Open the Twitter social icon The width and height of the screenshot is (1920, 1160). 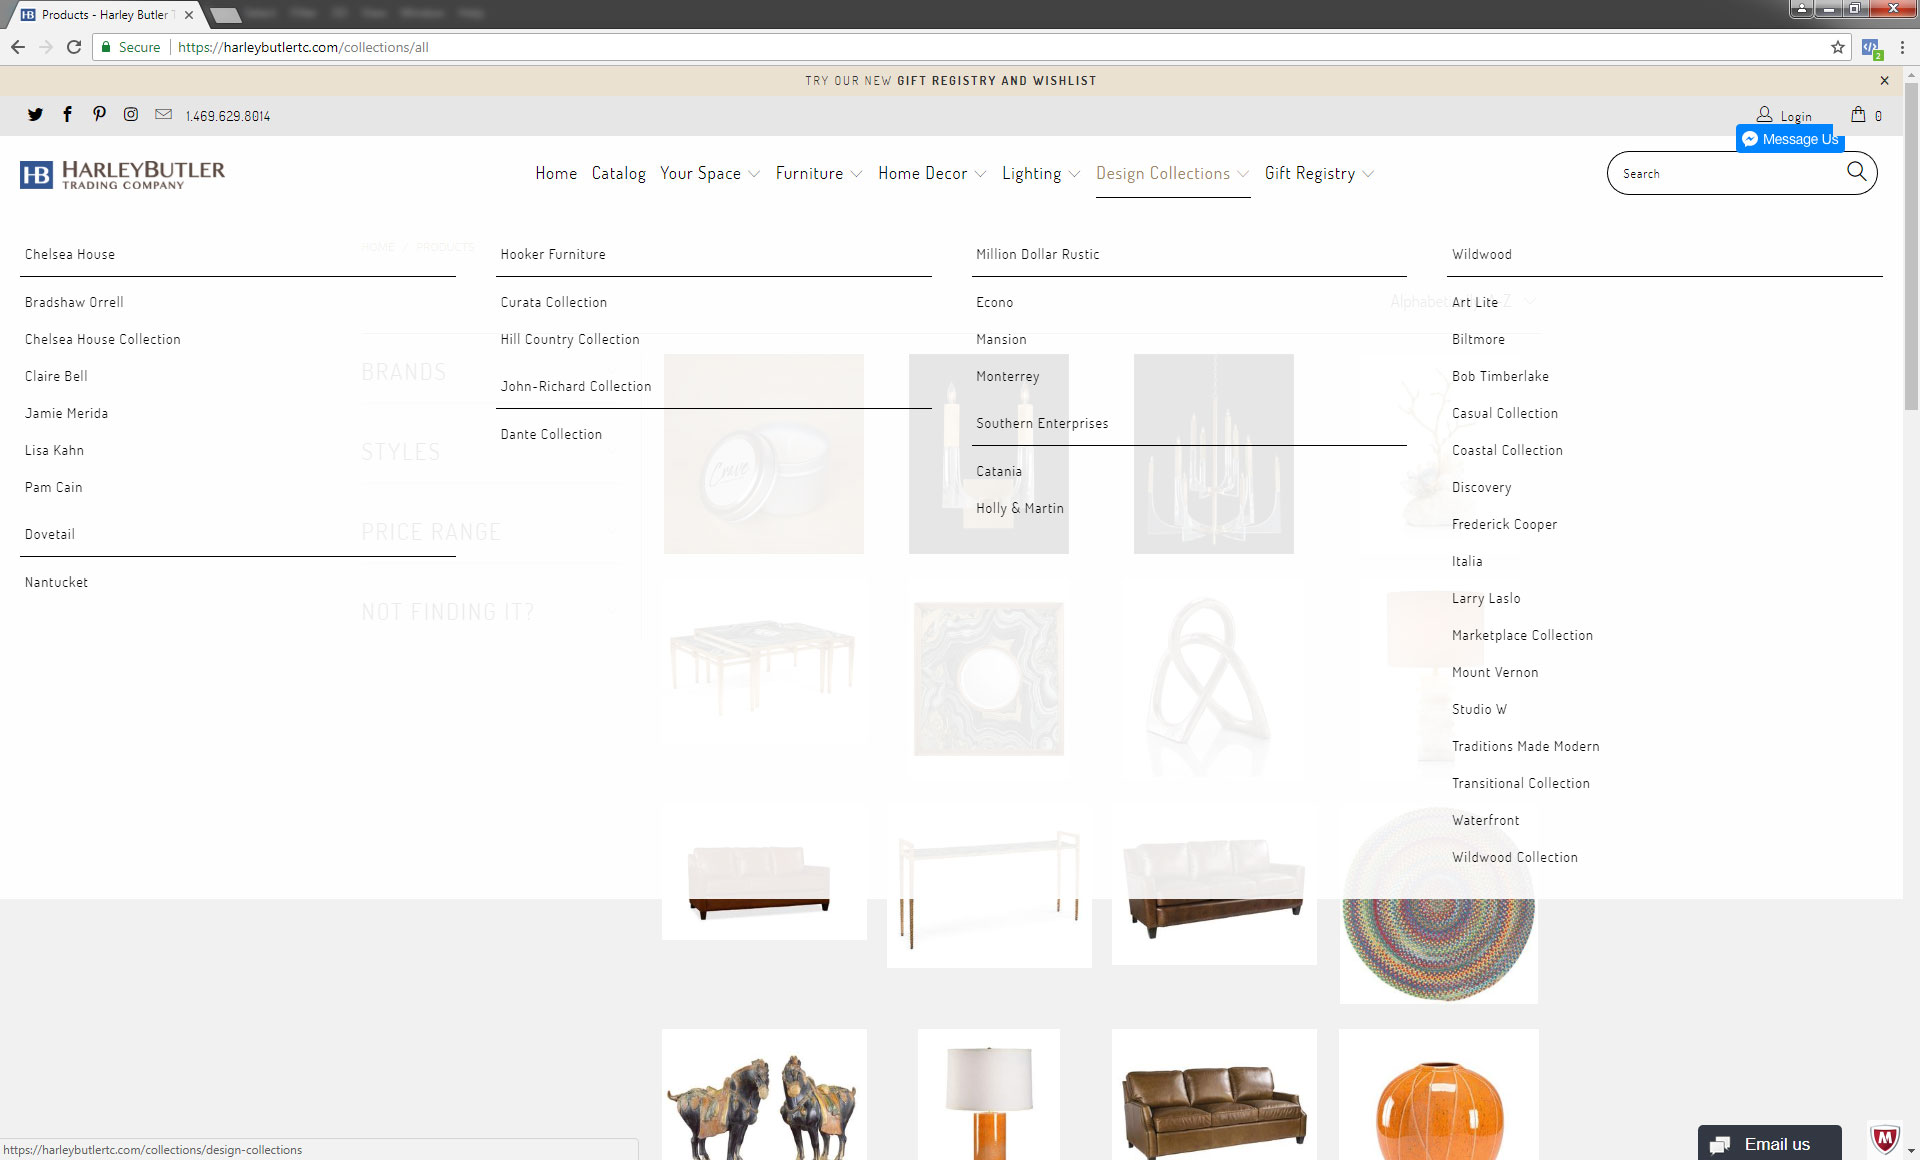point(36,115)
